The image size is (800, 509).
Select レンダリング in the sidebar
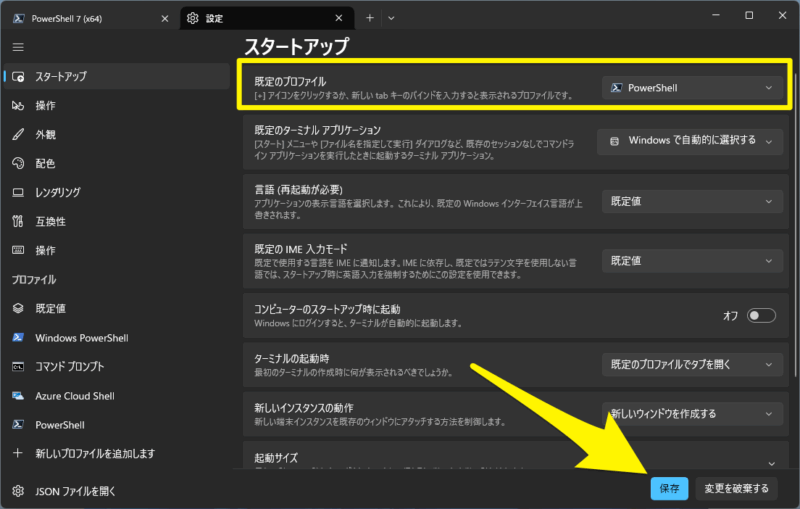(116, 192)
